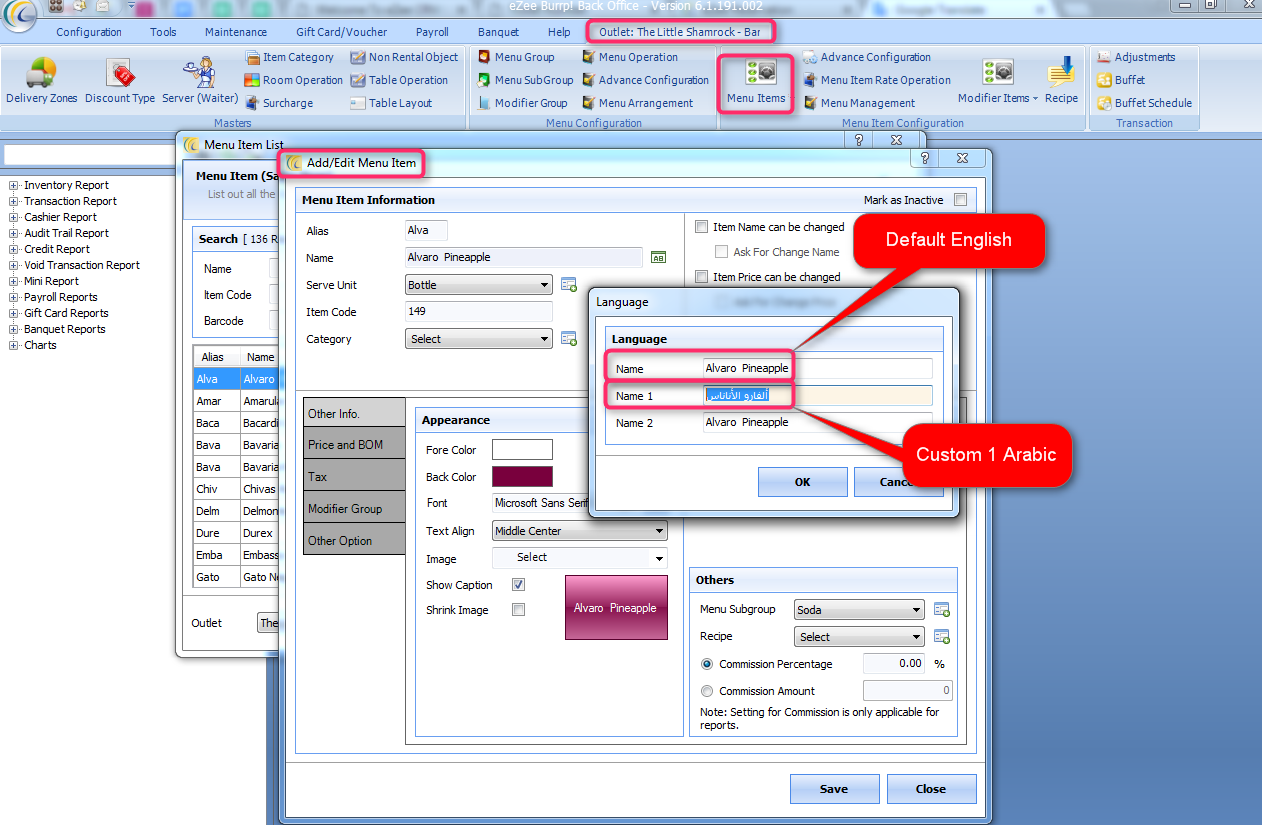Enable Item Price can be changed
The width and height of the screenshot is (1262, 825).
tap(702, 277)
